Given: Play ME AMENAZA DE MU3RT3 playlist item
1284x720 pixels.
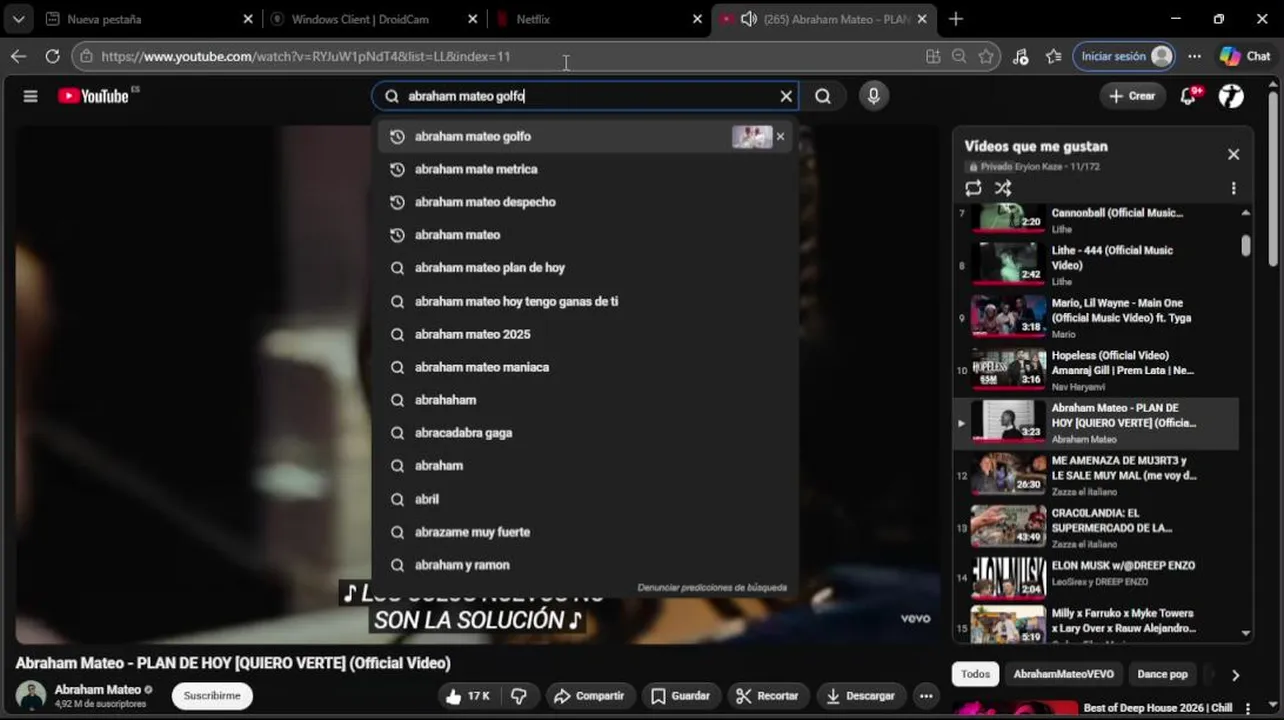Looking at the screenshot, I should point(1096,475).
